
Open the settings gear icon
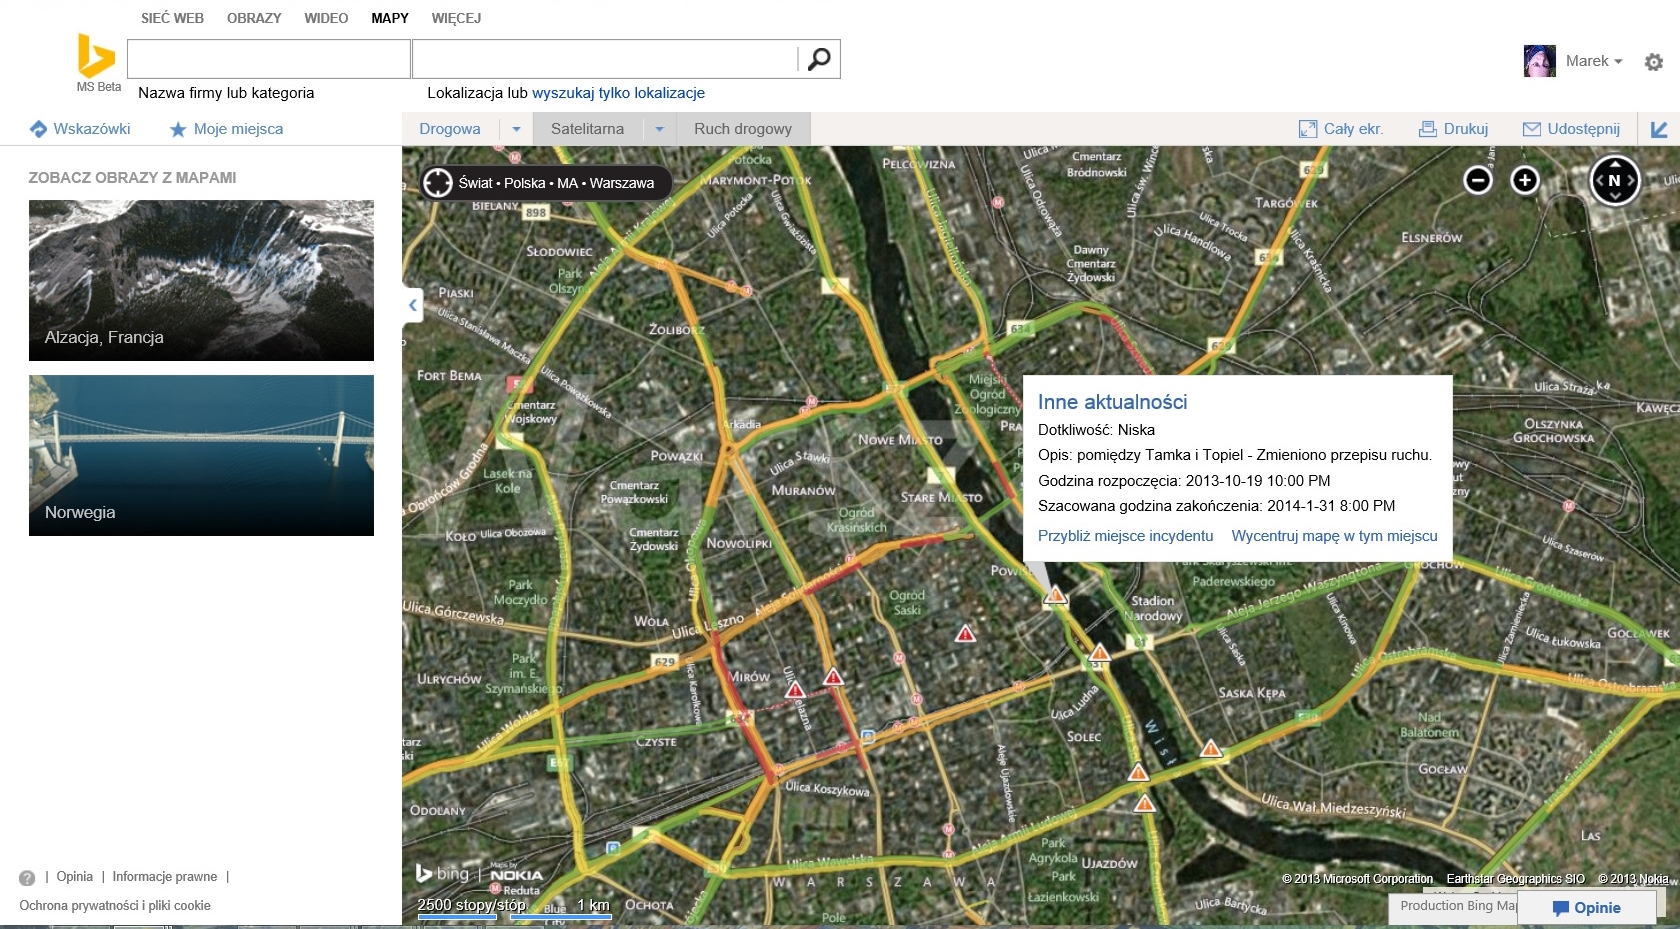[x=1653, y=62]
